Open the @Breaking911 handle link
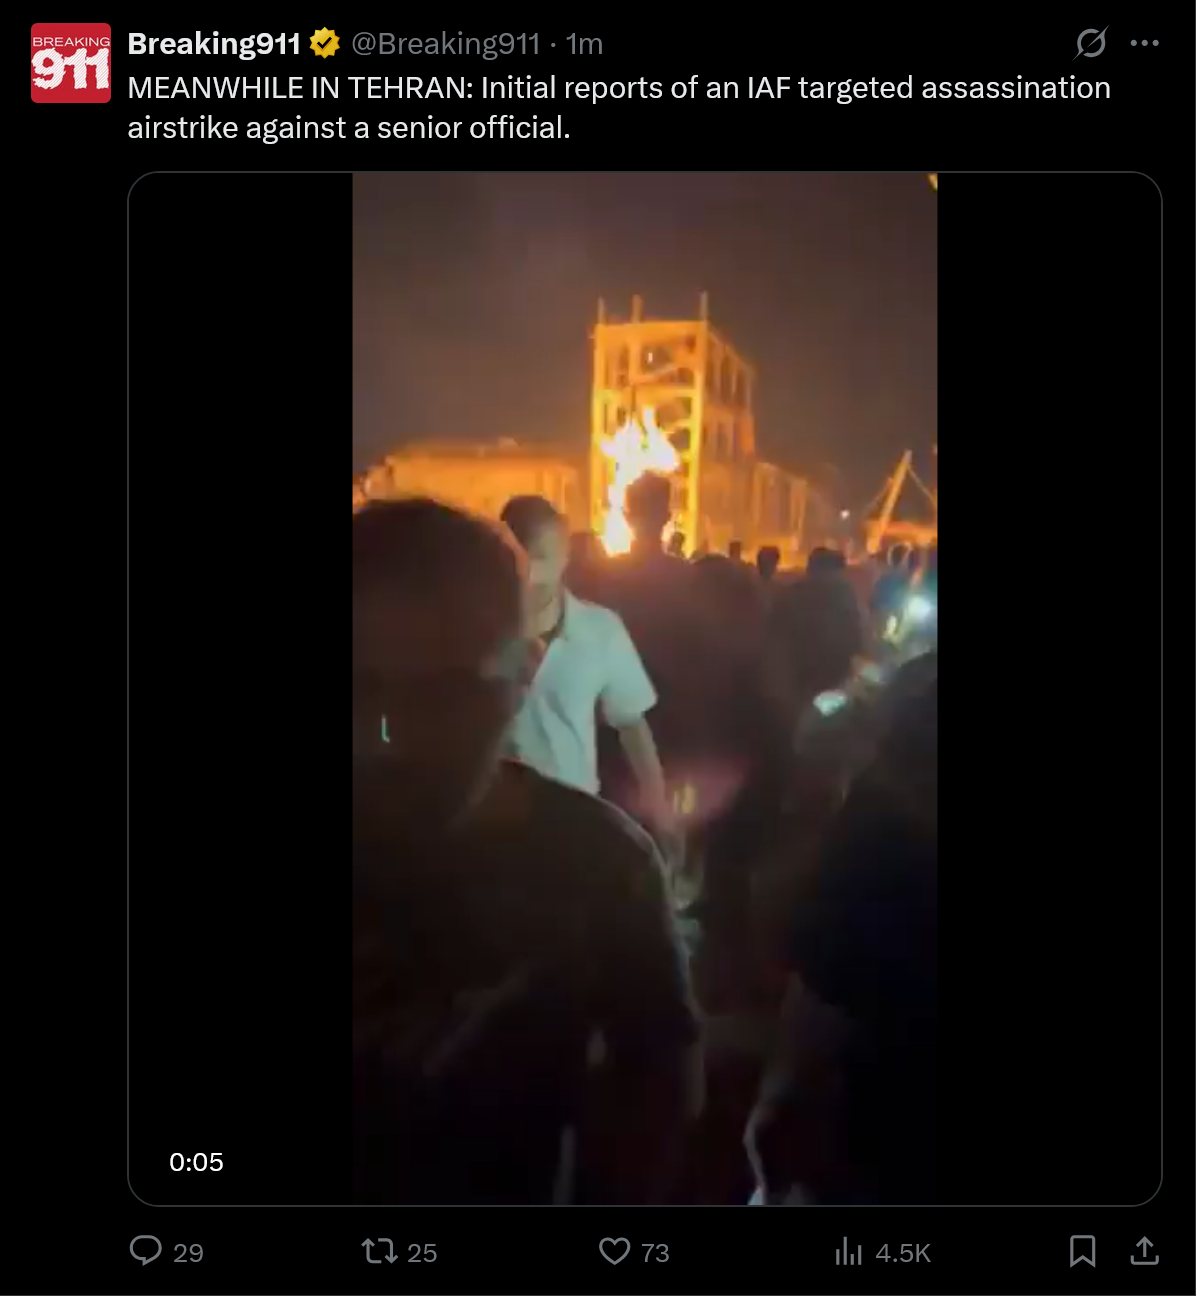This screenshot has height=1296, width=1196. pyautogui.click(x=446, y=44)
